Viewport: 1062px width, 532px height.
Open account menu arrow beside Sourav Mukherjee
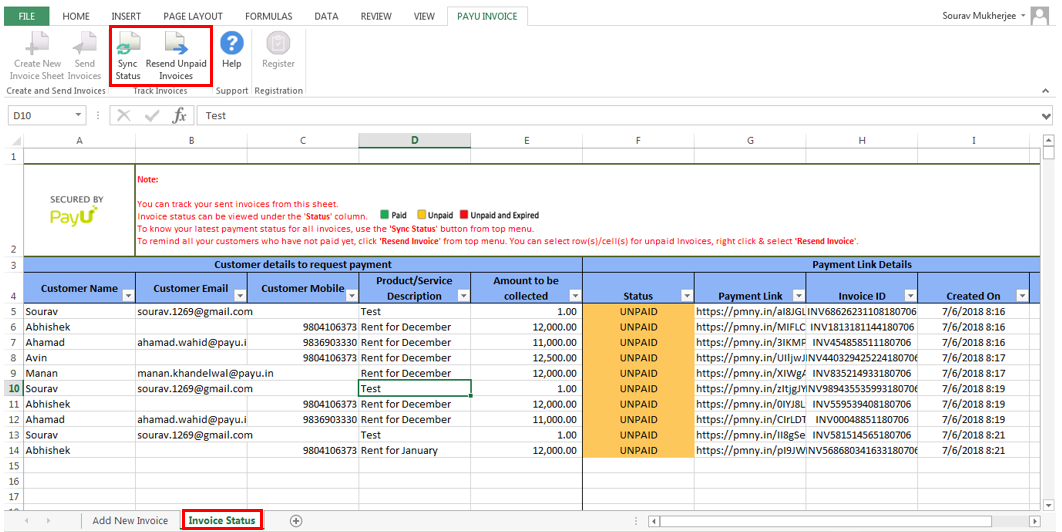1023,16
